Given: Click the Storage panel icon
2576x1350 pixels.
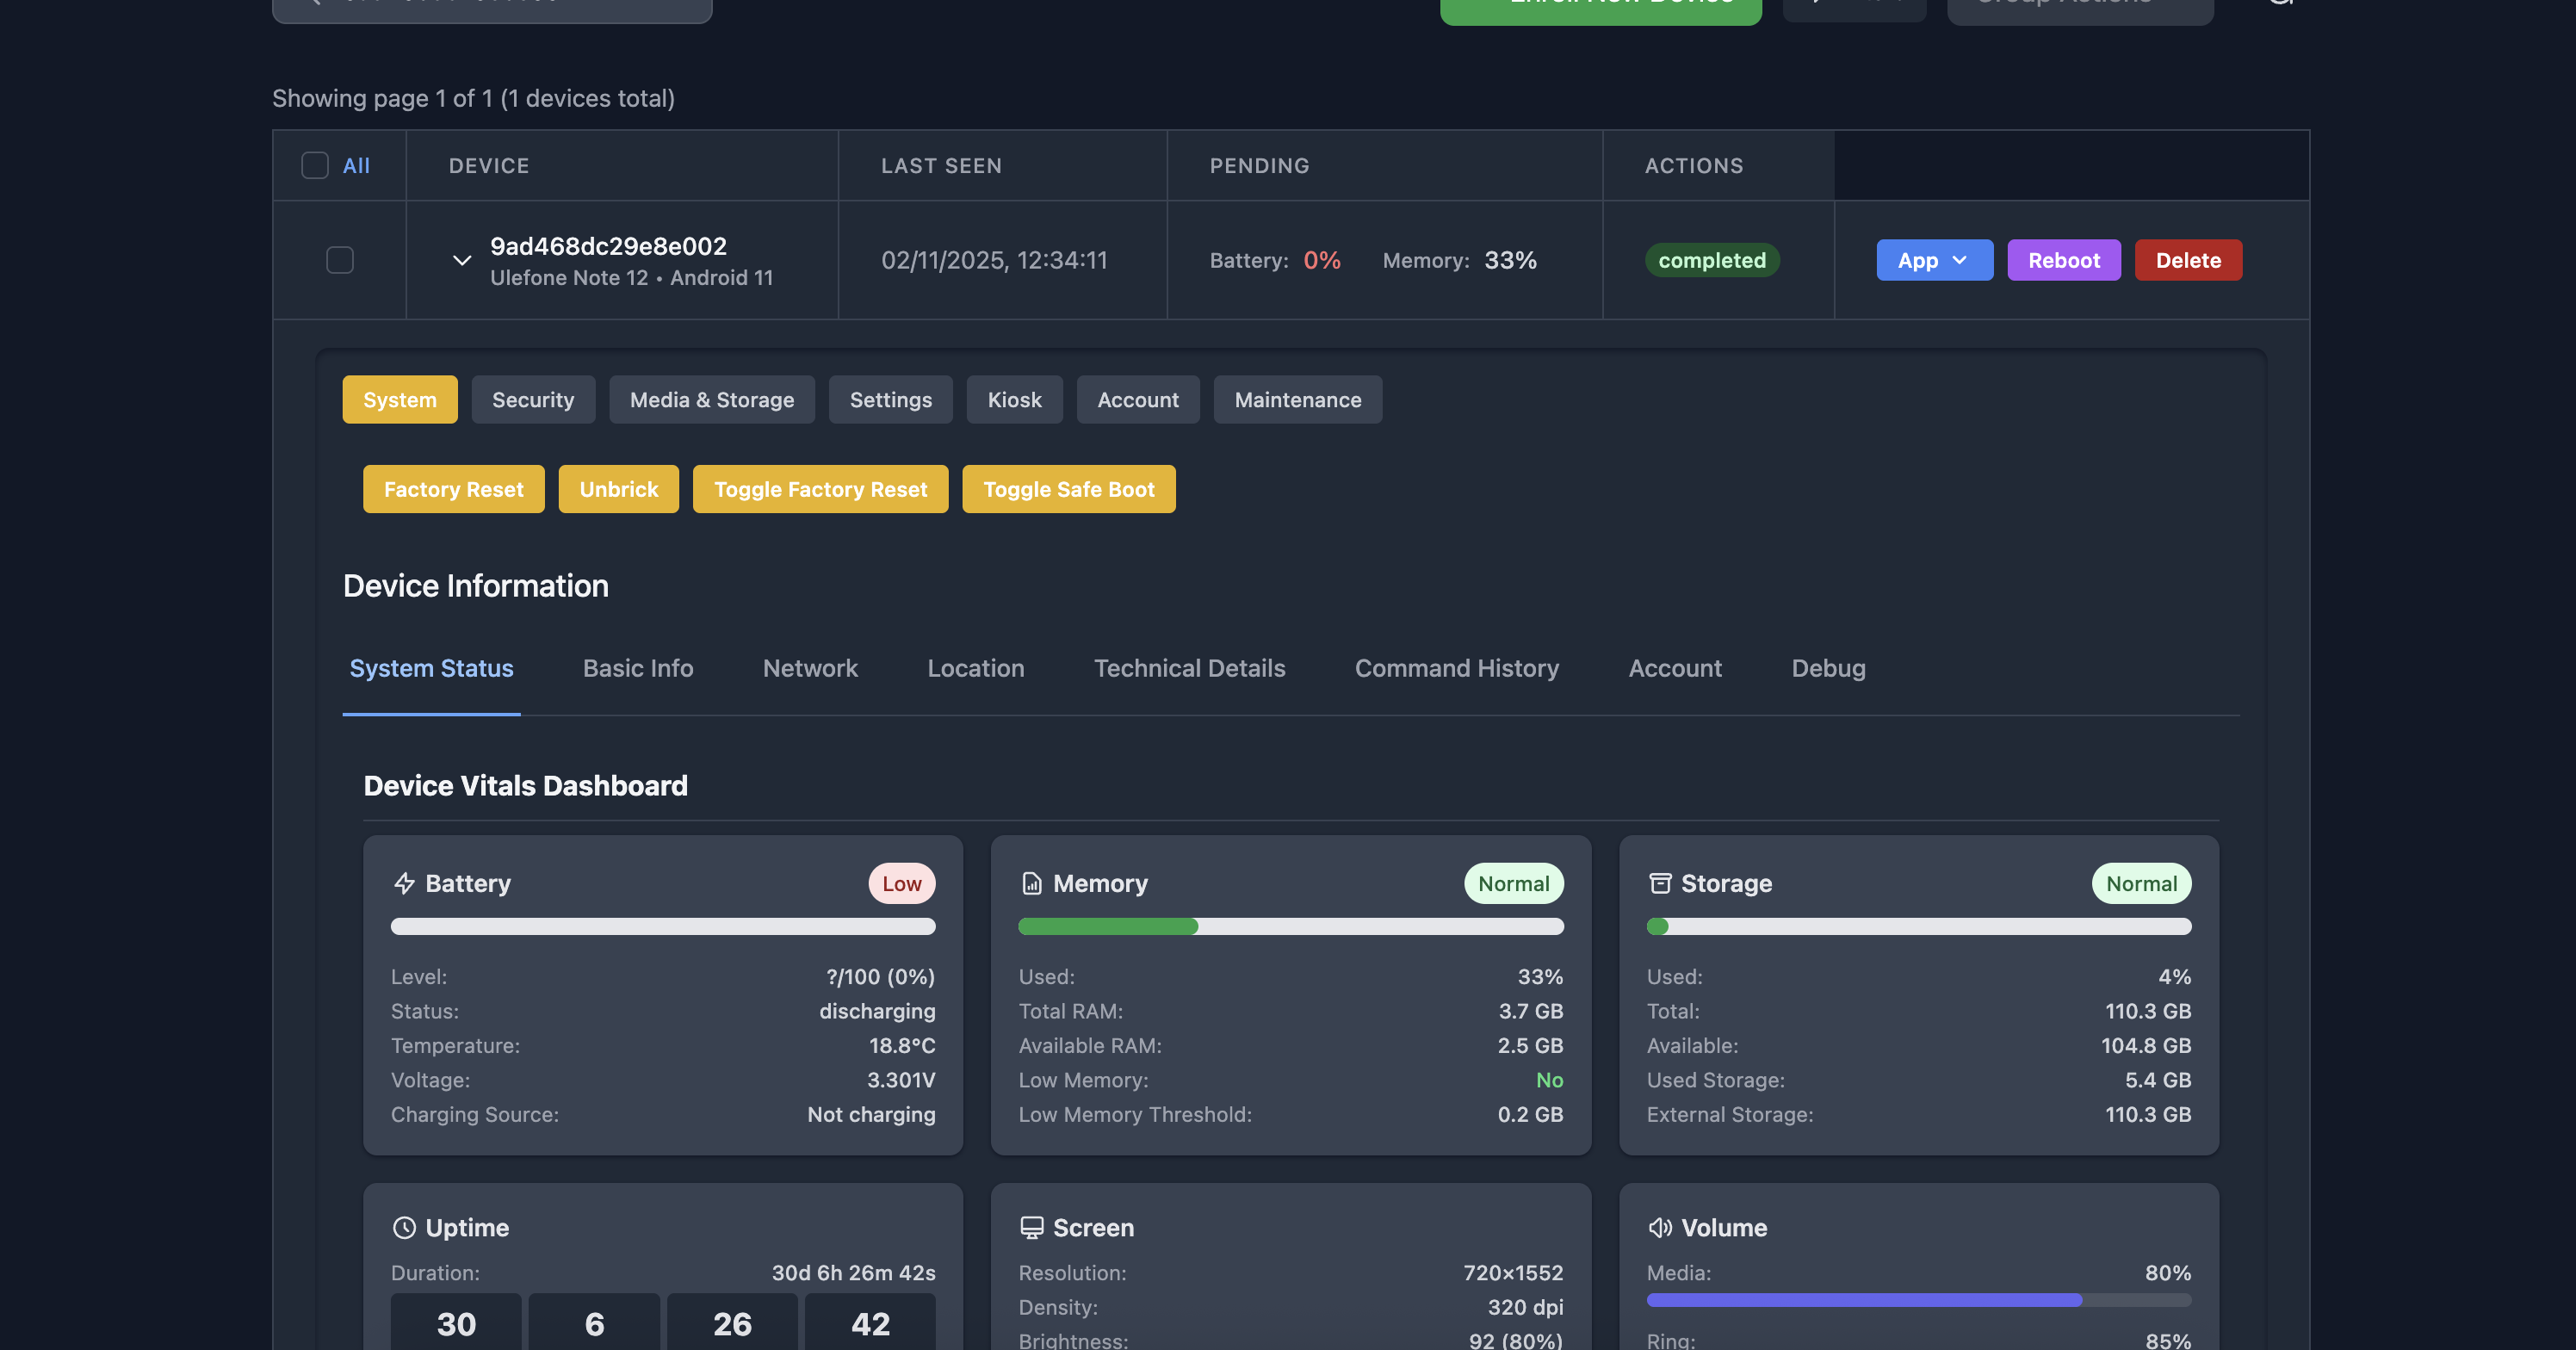Looking at the screenshot, I should [1659, 883].
